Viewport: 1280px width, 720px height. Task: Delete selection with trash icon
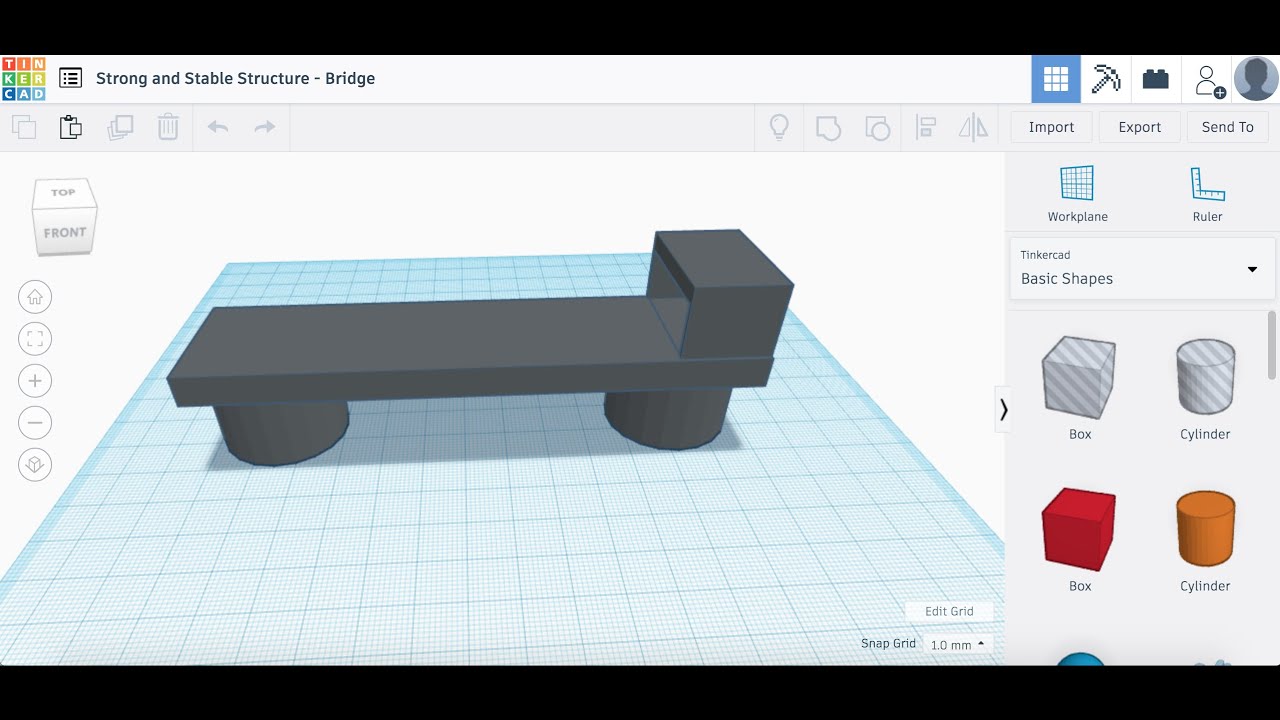(168, 127)
